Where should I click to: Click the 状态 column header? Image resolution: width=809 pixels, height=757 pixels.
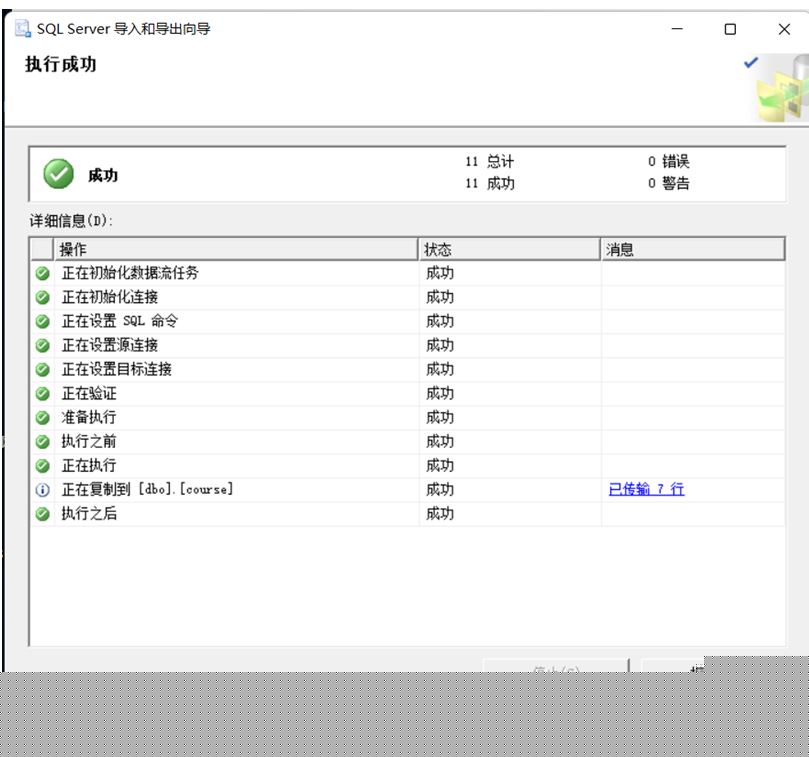pos(509,249)
